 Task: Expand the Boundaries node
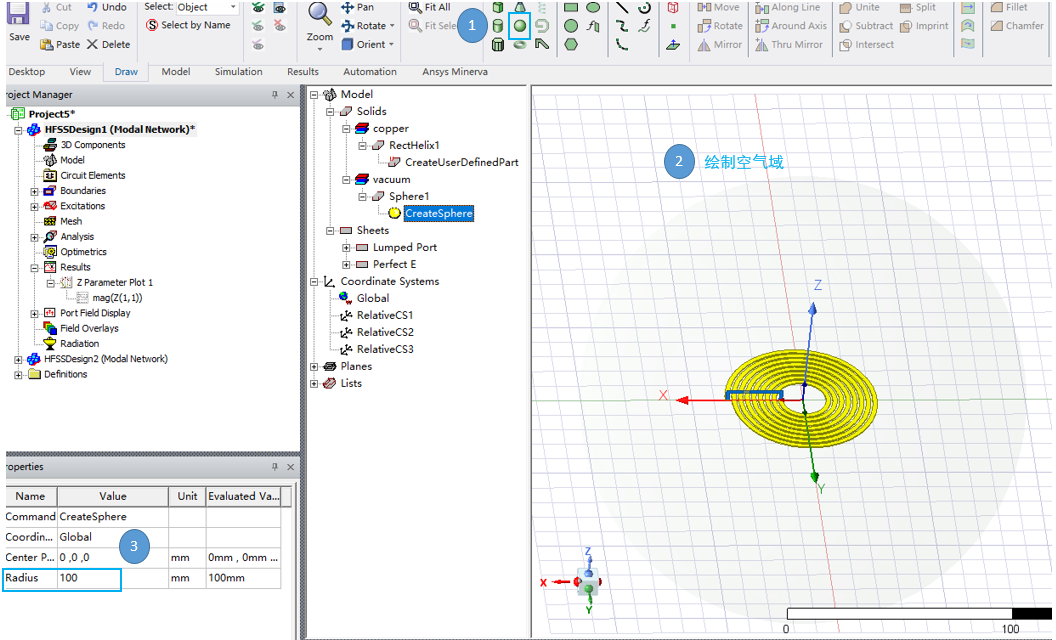[34, 191]
